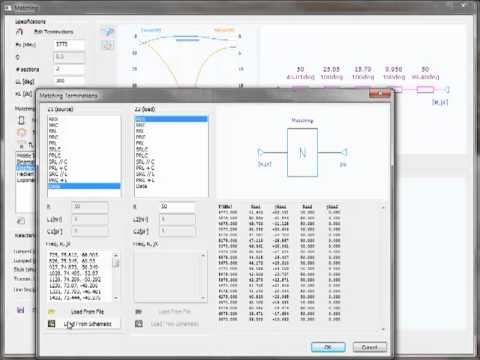Click the Load From Schematic icon for source
The image size is (480, 360).
52,324
